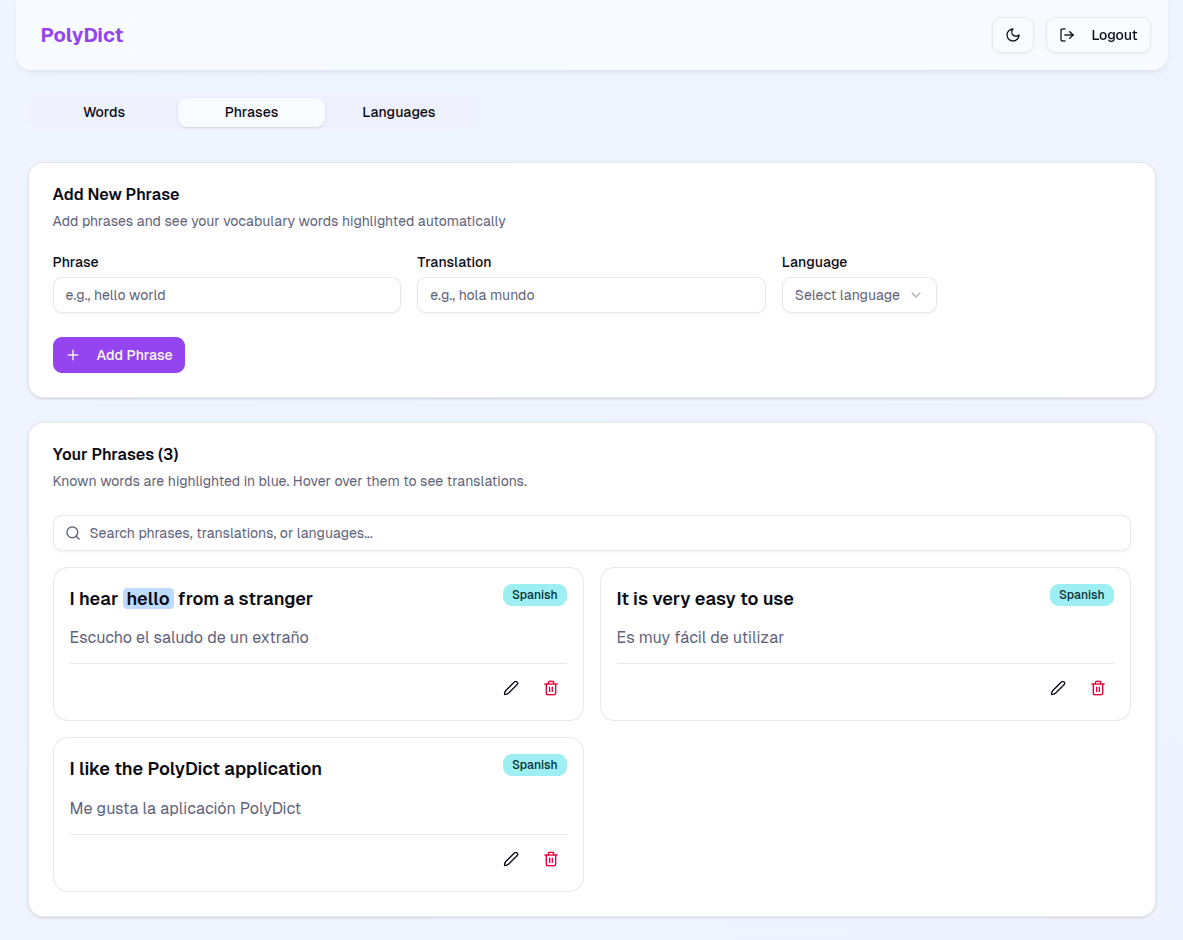Click Spanish badge on 'I hear hello' card
Screen dimensions: 1183x940
tap(534, 595)
